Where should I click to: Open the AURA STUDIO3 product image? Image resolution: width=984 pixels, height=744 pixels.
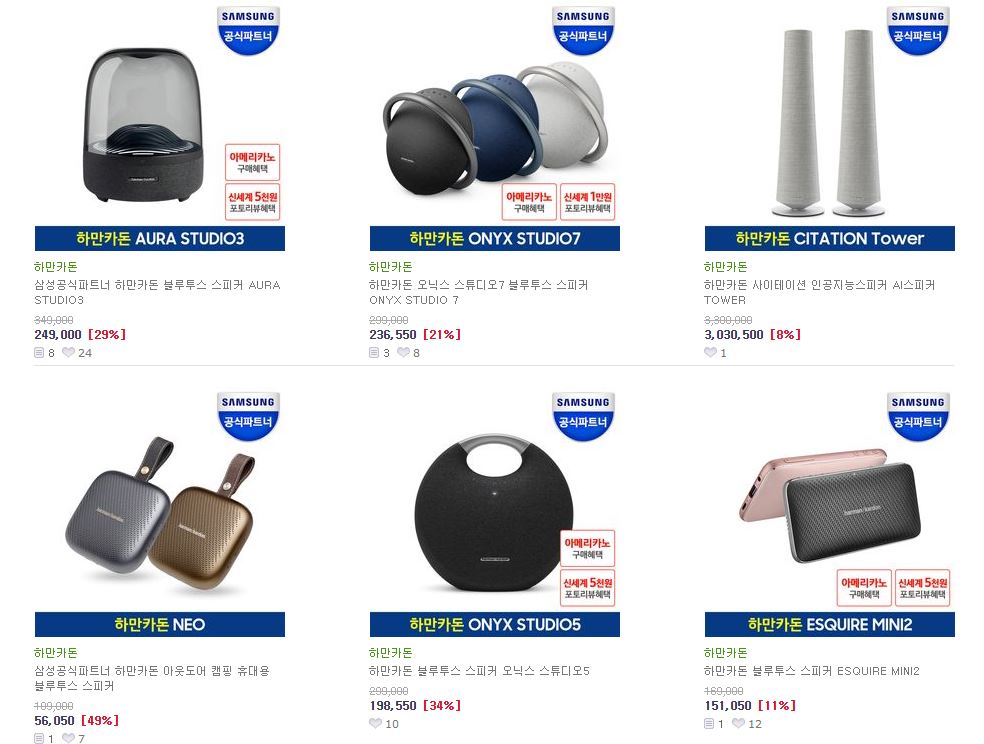pyautogui.click(x=159, y=126)
